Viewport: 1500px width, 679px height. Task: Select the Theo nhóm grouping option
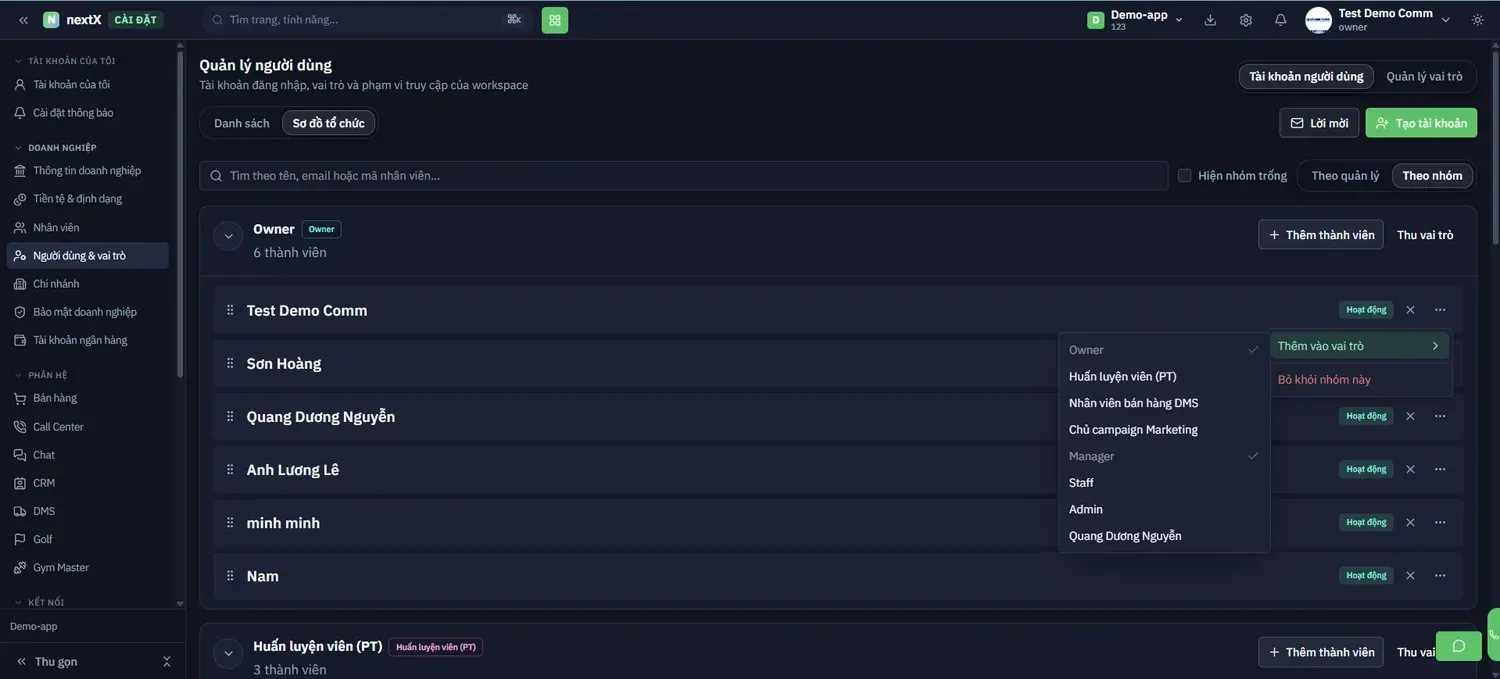click(x=1432, y=176)
